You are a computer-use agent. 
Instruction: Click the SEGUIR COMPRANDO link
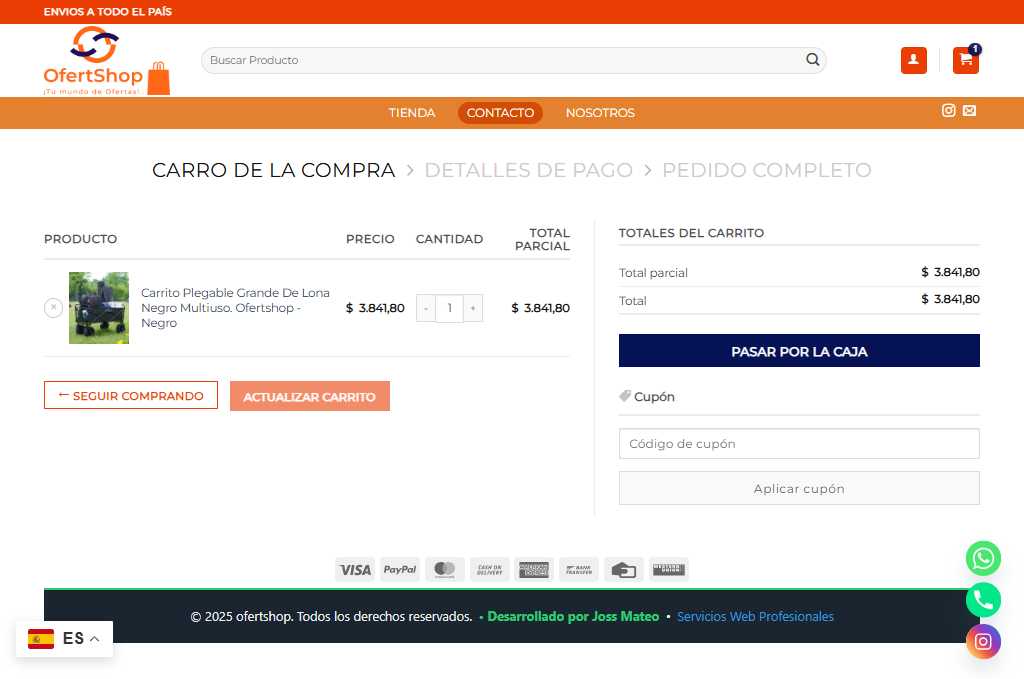coord(130,395)
